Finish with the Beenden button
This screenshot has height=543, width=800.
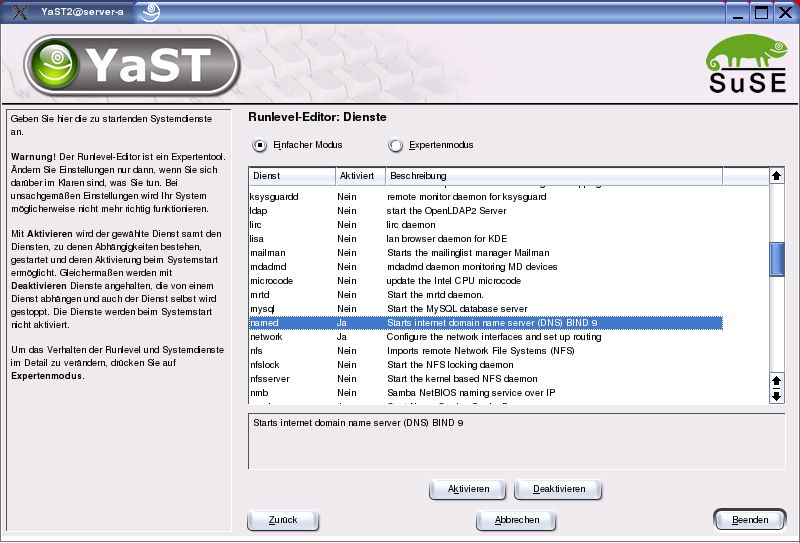coord(749,520)
